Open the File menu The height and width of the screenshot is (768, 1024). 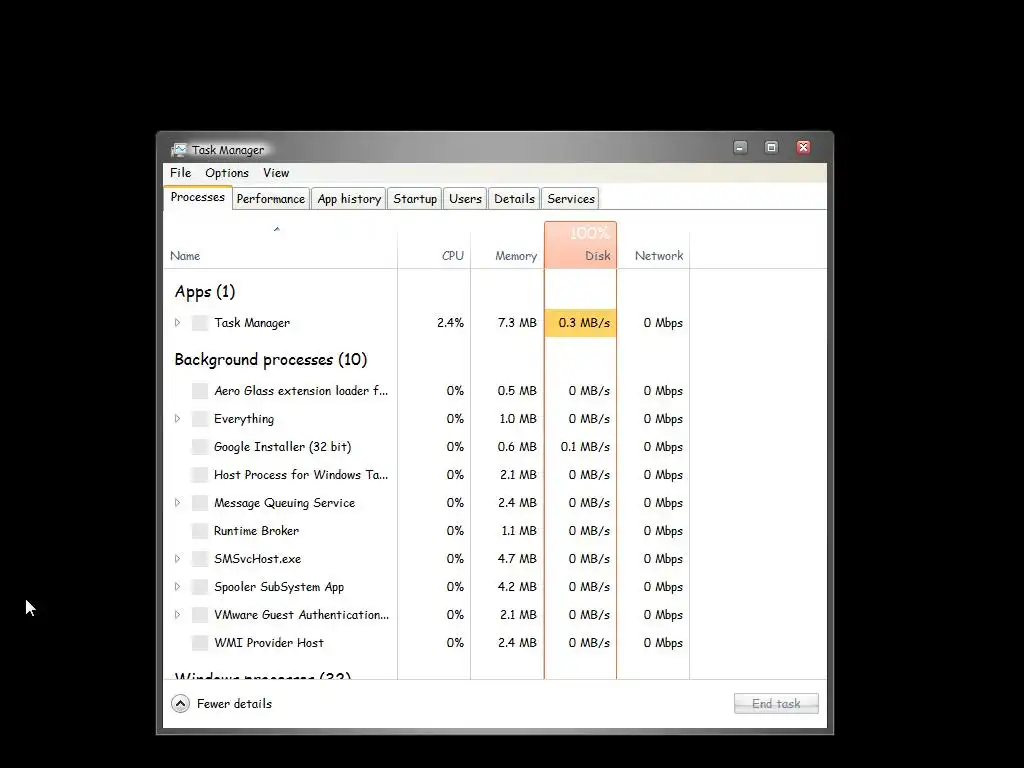[x=180, y=173]
